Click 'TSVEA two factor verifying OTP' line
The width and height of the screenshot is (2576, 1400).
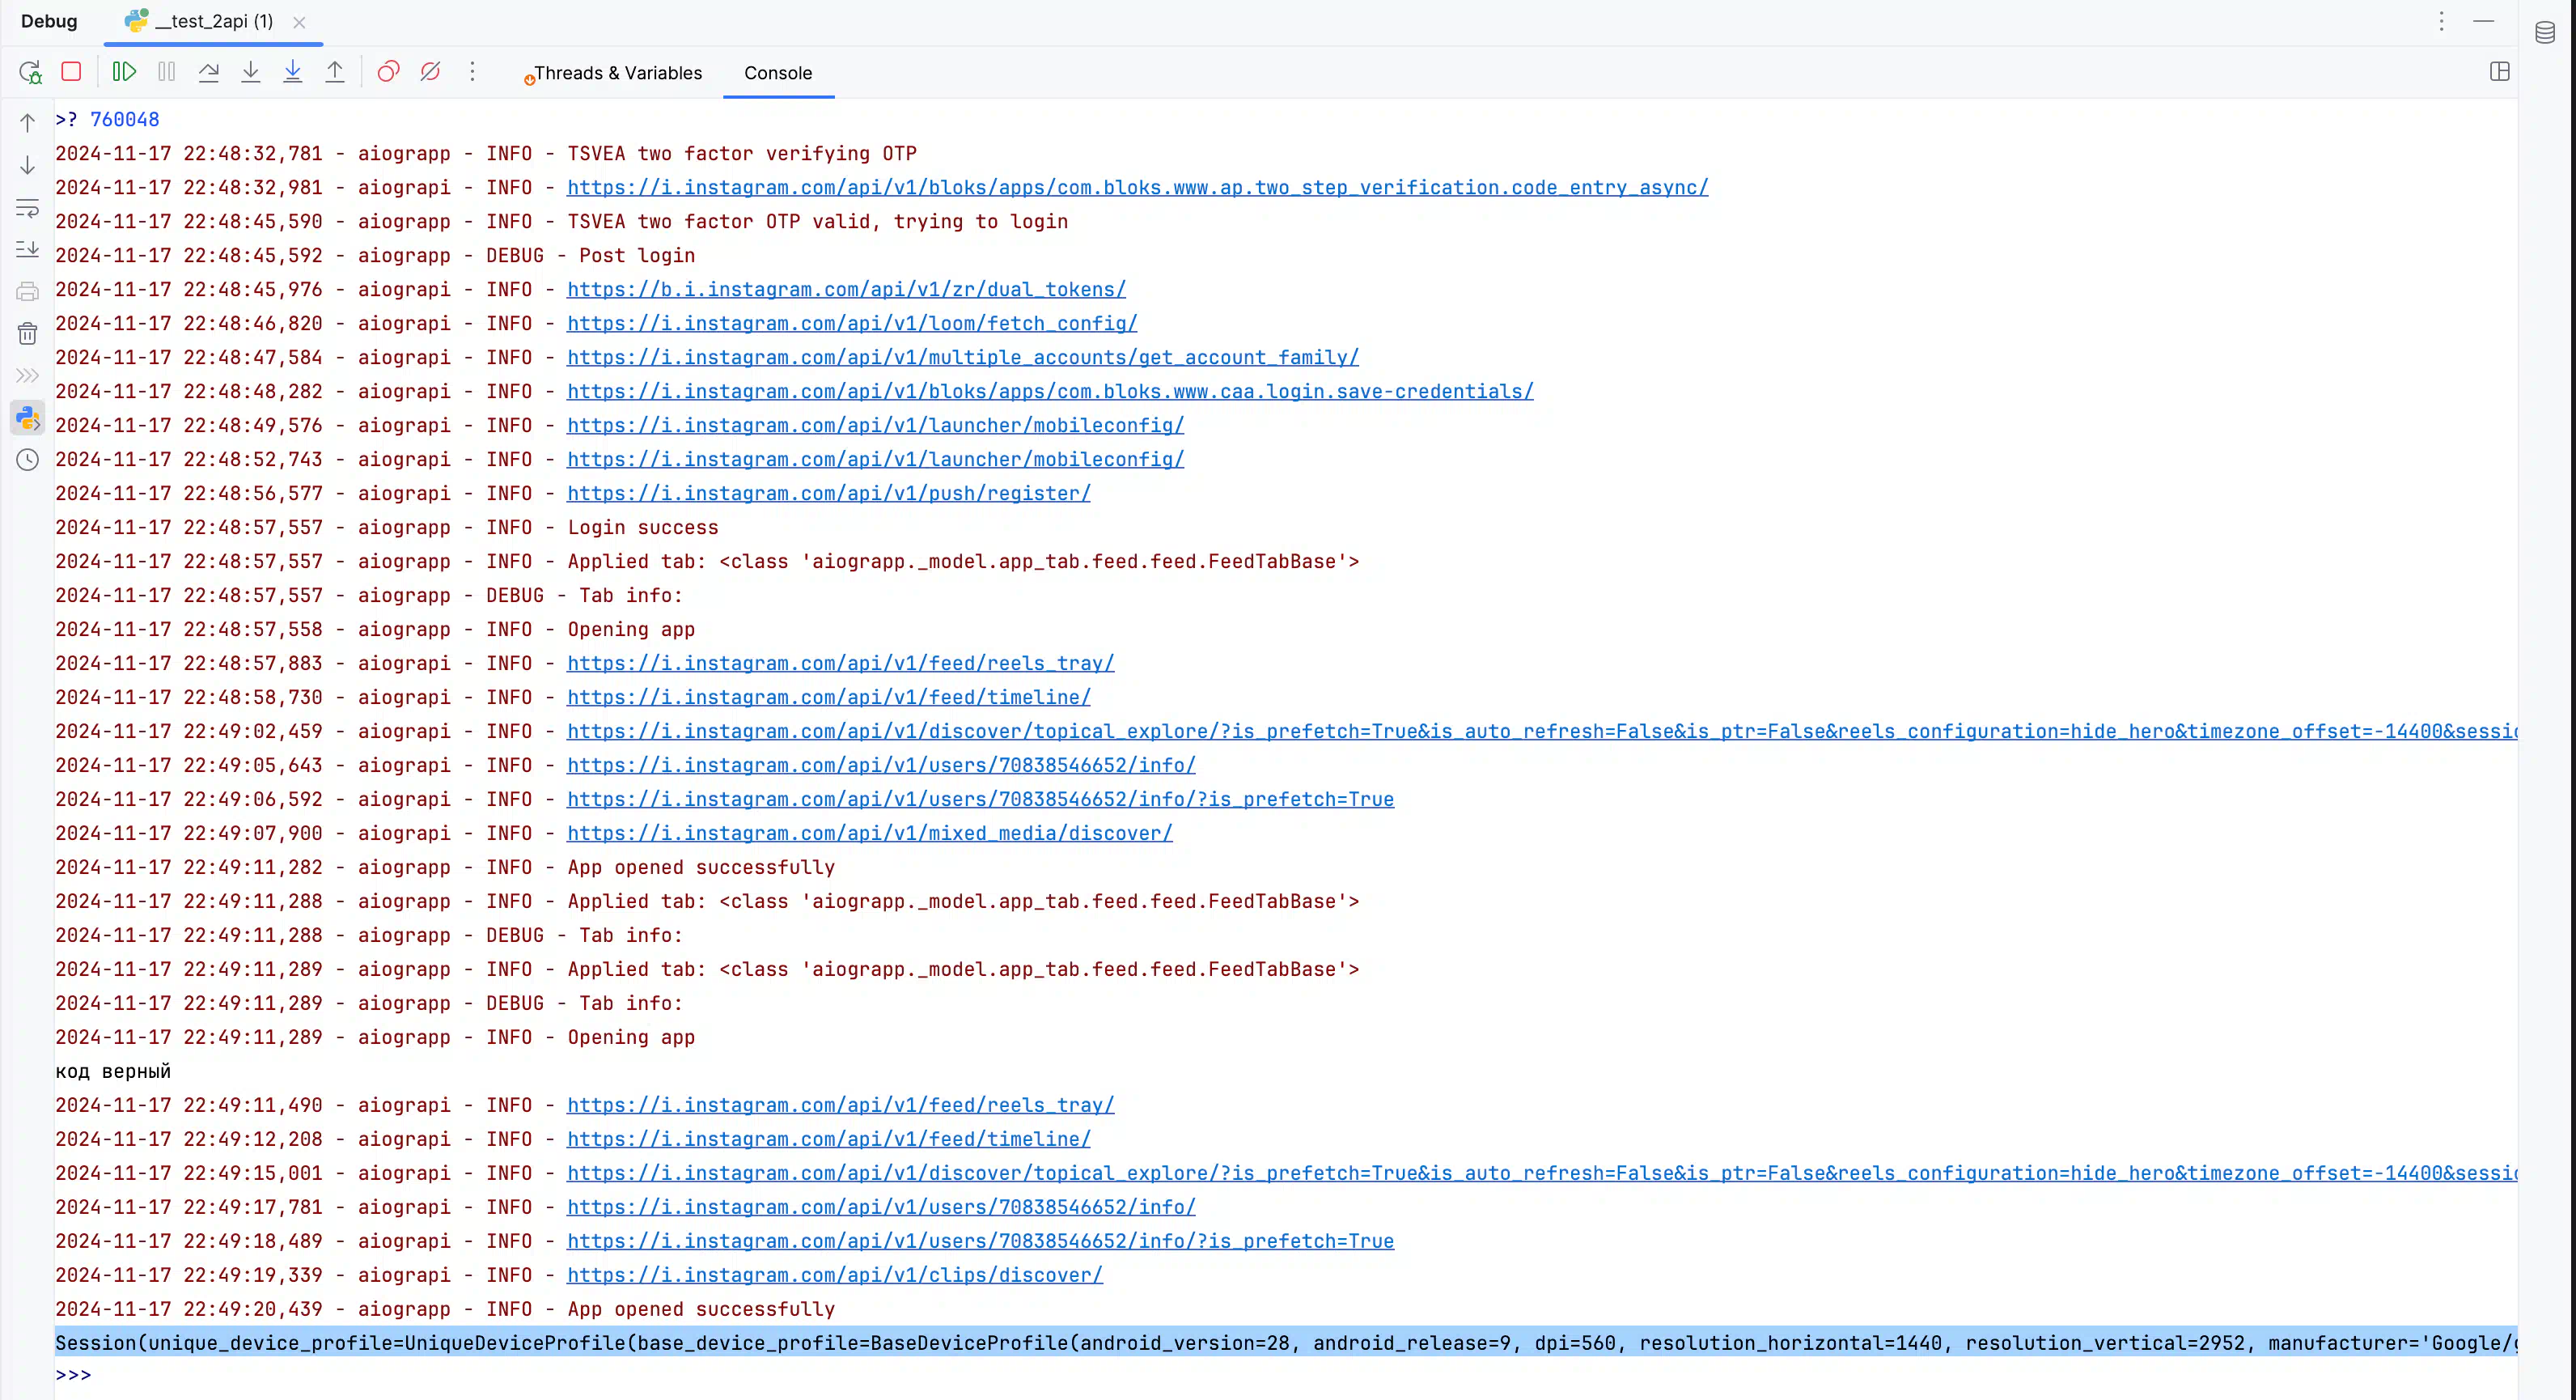[x=485, y=153]
